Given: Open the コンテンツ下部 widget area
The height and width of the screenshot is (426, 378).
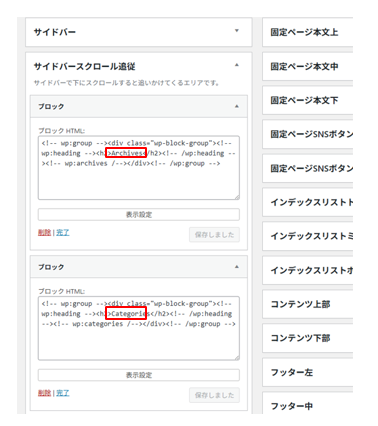Looking at the screenshot, I should 308,338.
